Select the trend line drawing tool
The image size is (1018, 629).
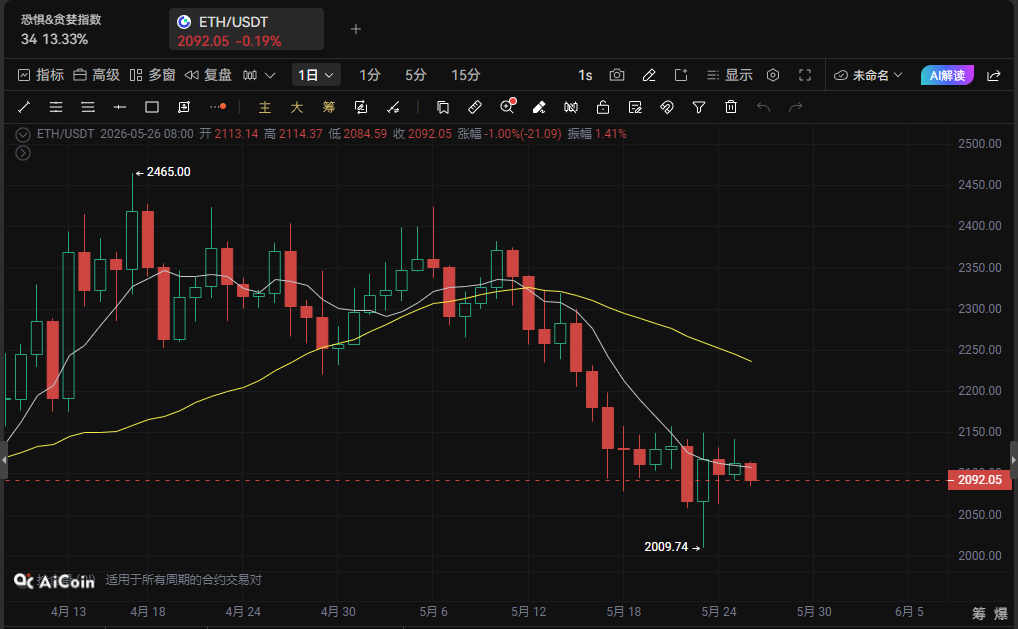[x=24, y=107]
